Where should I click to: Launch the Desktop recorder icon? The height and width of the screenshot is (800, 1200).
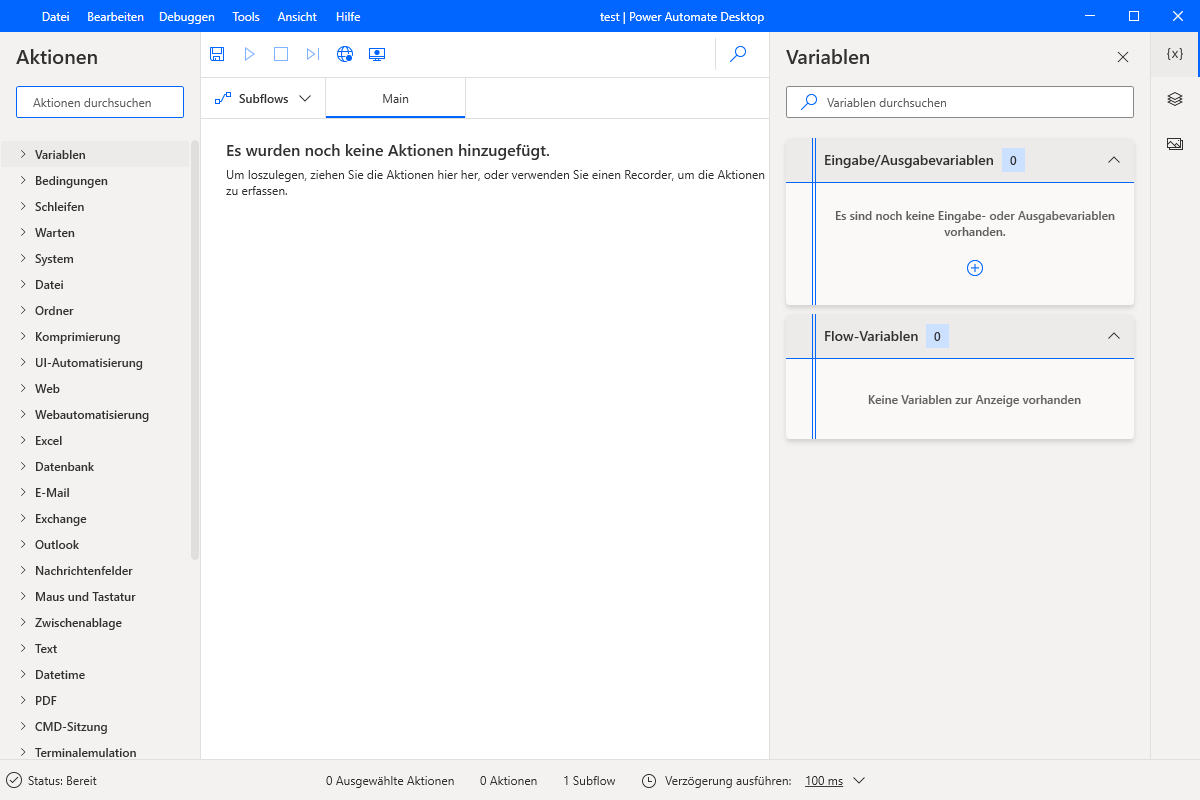[377, 55]
